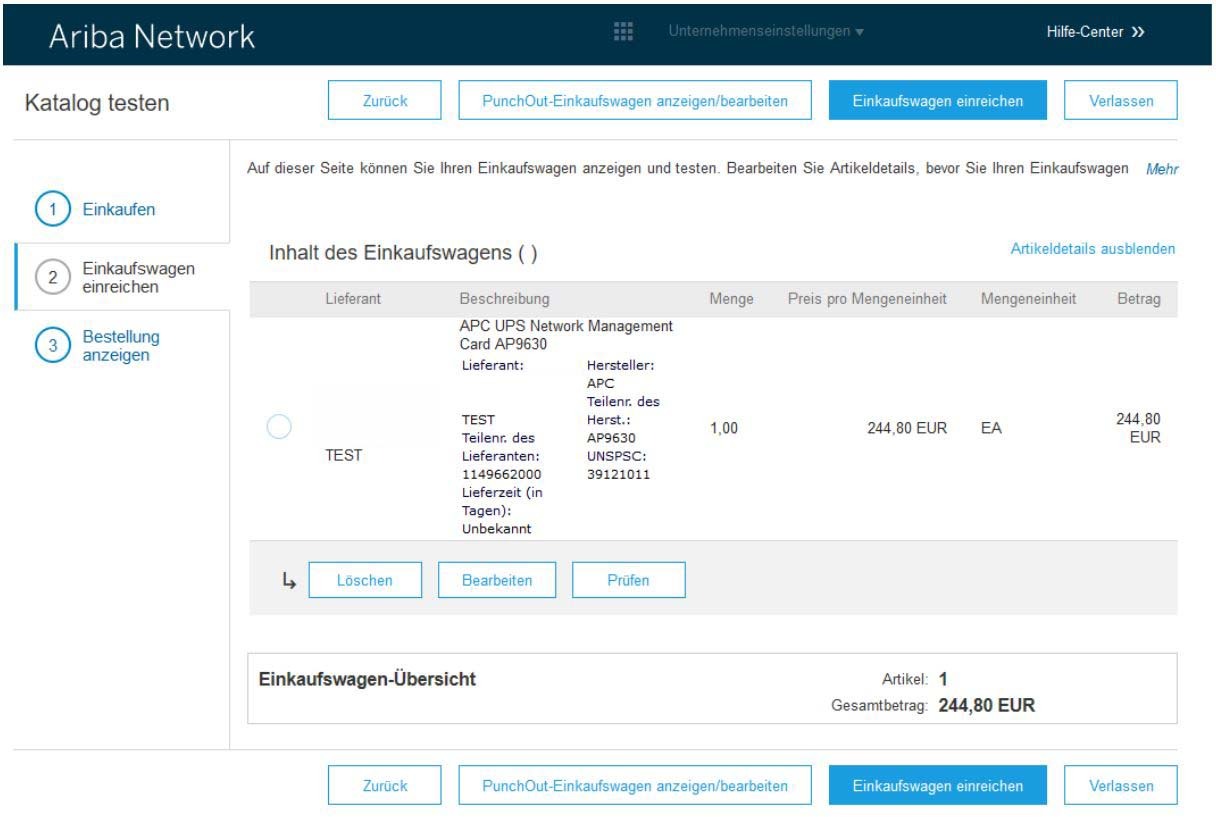Click top Einkaufswagen einreichen button
Screen dimensions: 1216x817
coord(937,101)
